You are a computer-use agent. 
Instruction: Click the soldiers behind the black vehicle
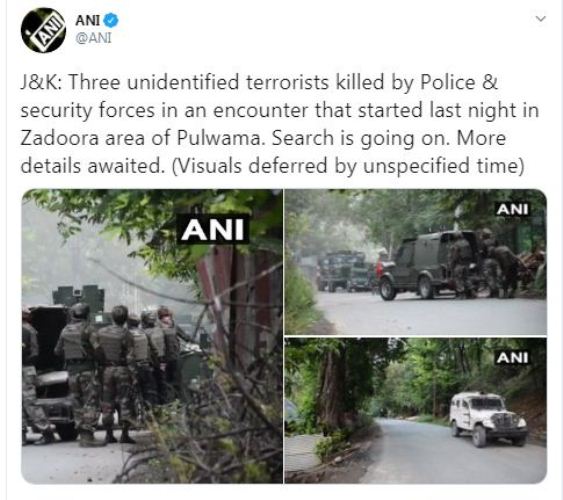click(483, 264)
